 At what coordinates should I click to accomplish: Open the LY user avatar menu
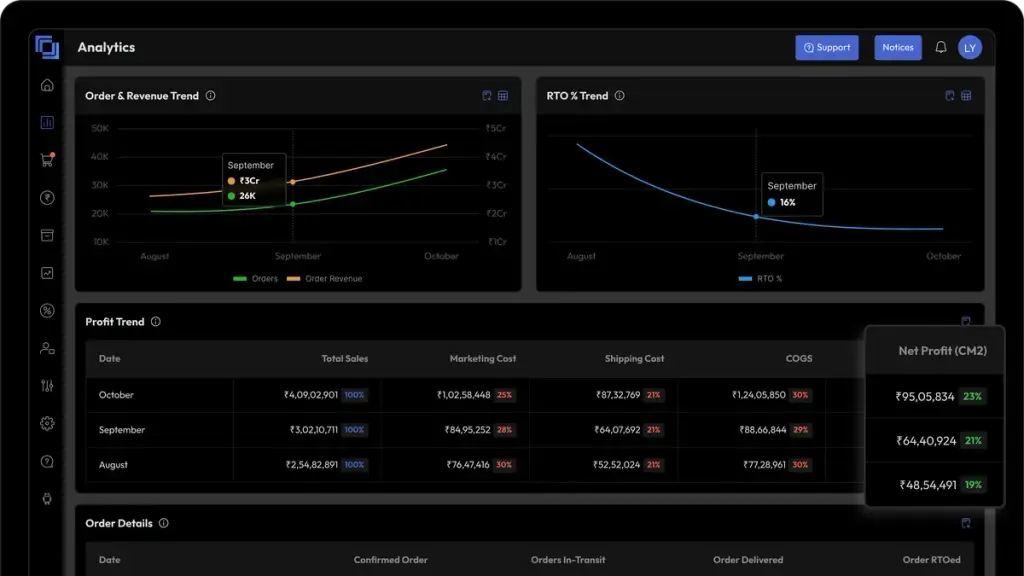(x=970, y=48)
